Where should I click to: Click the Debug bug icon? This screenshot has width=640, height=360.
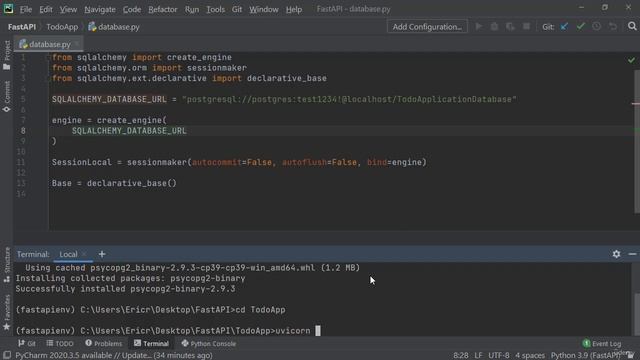click(x=494, y=27)
